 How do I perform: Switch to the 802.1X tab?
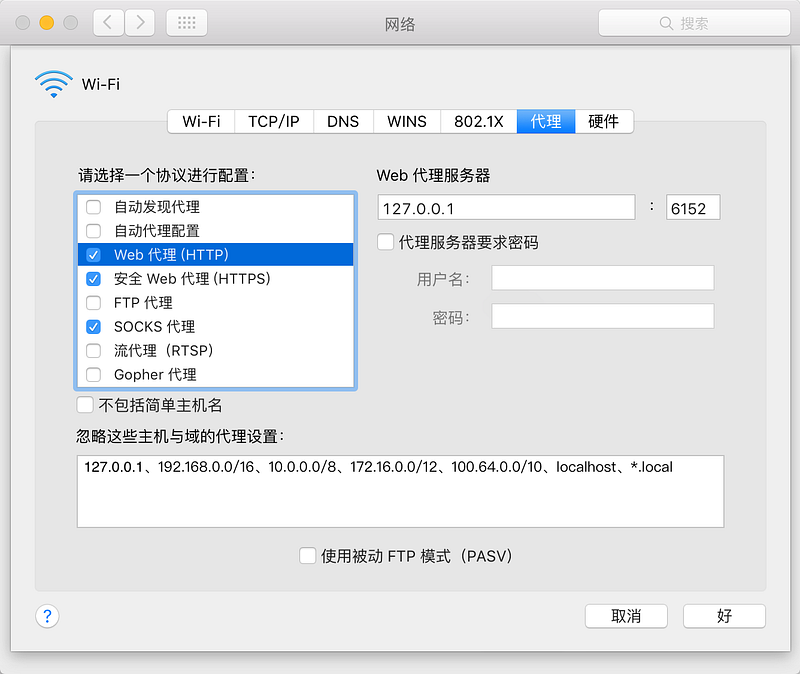[x=479, y=121]
